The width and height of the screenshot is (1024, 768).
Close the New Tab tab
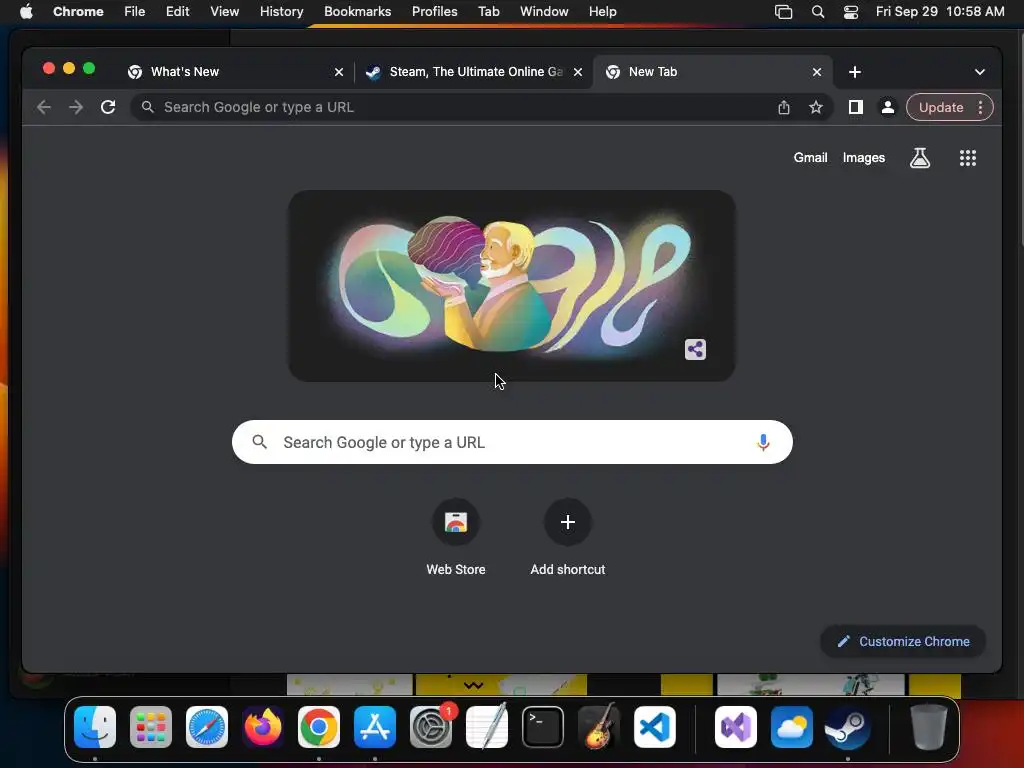click(817, 72)
